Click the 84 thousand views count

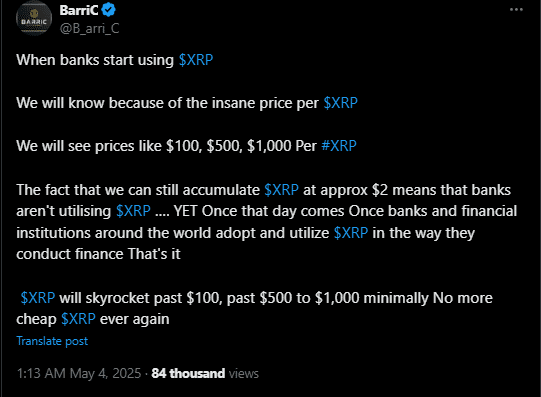(188, 374)
